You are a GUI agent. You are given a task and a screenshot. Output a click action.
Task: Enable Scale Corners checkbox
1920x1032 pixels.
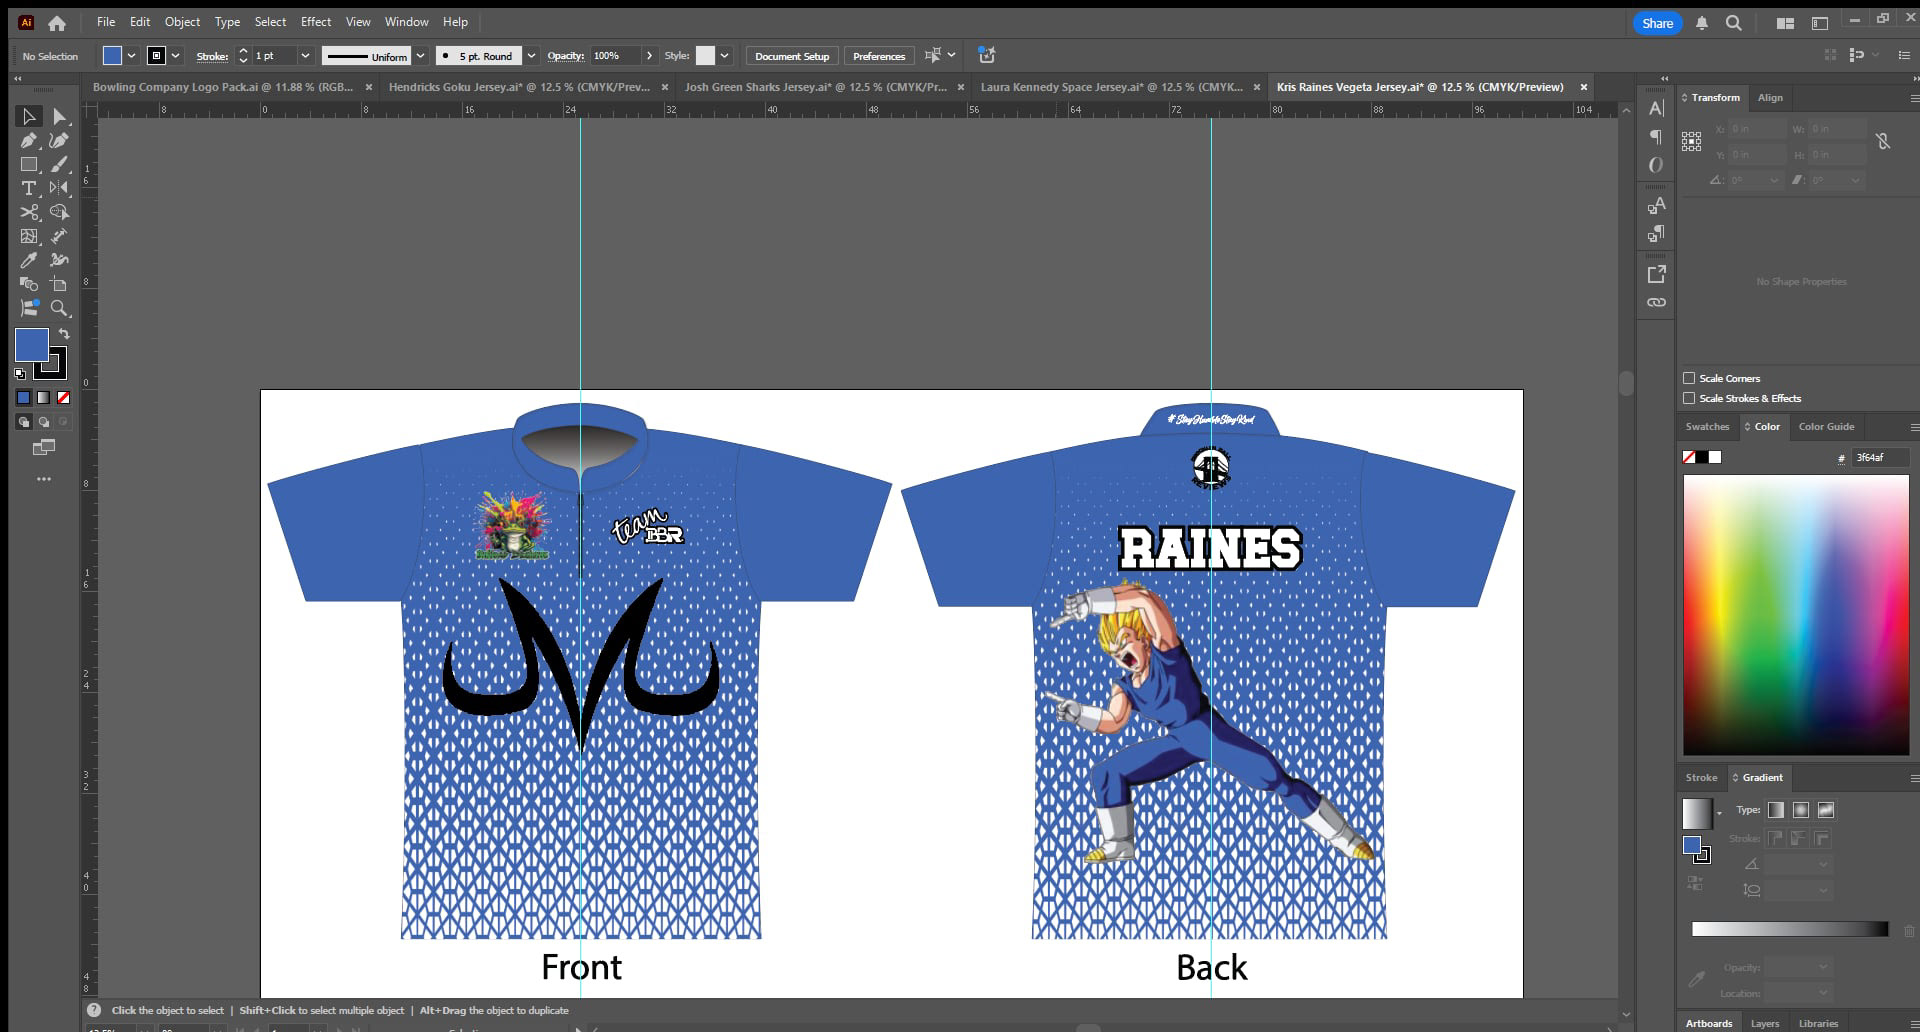1689,378
